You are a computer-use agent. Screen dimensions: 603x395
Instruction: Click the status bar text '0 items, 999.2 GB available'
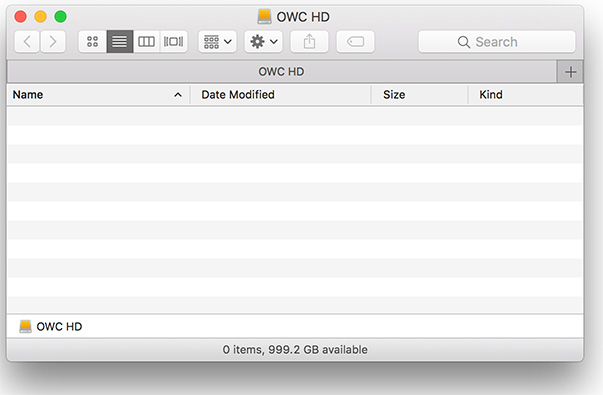click(x=295, y=350)
